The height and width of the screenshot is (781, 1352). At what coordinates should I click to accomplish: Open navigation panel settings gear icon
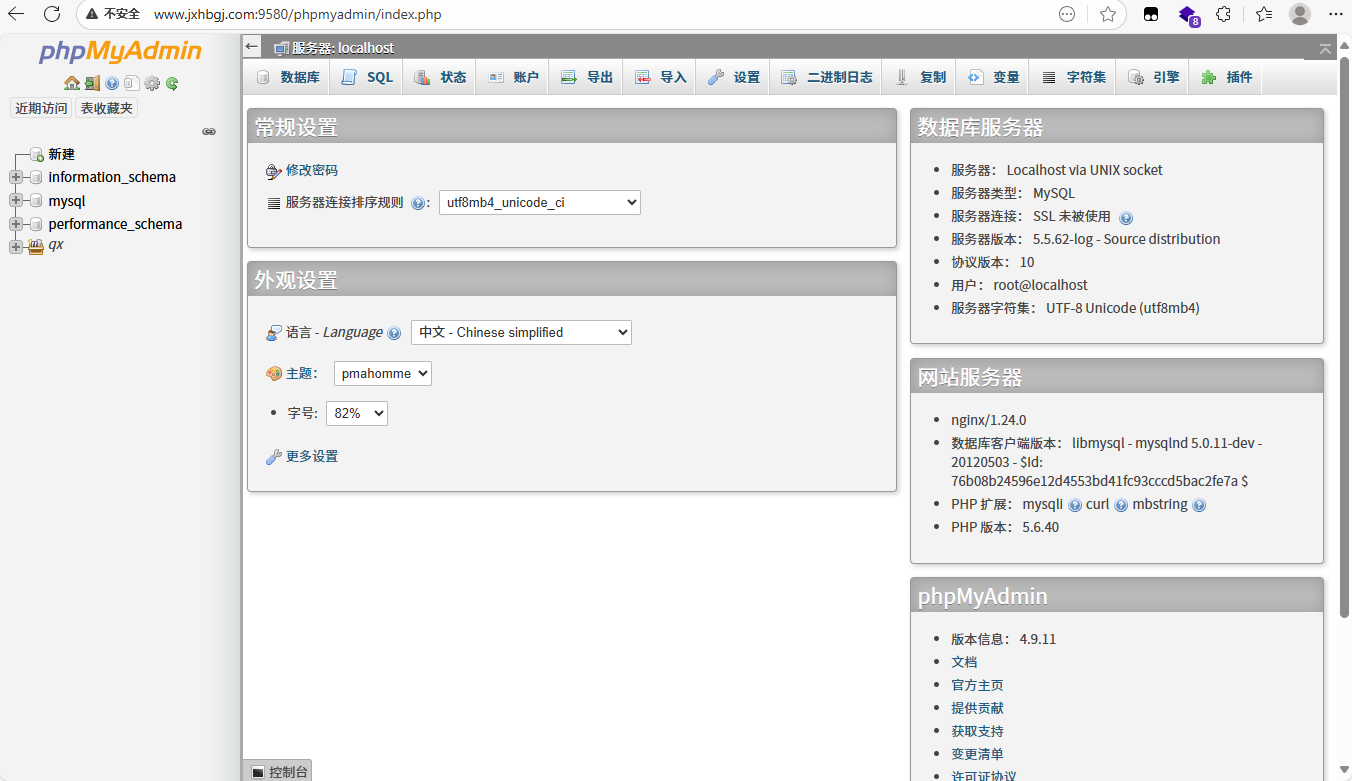[x=152, y=84]
